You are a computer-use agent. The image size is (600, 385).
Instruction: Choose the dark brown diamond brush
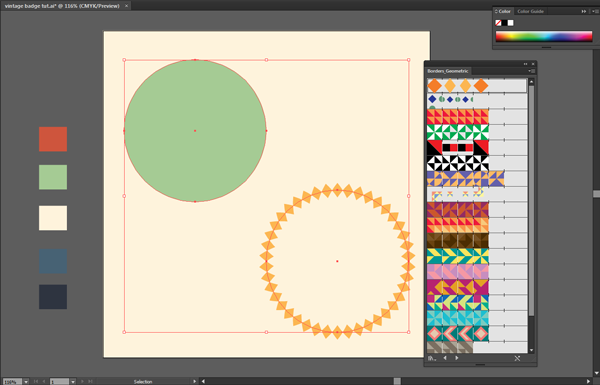(x=477, y=241)
